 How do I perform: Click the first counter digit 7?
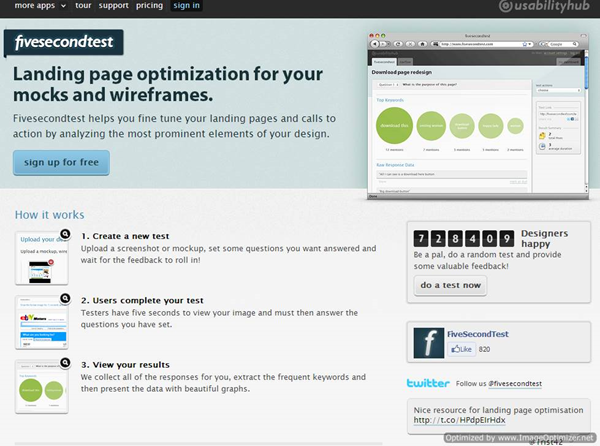coord(421,239)
